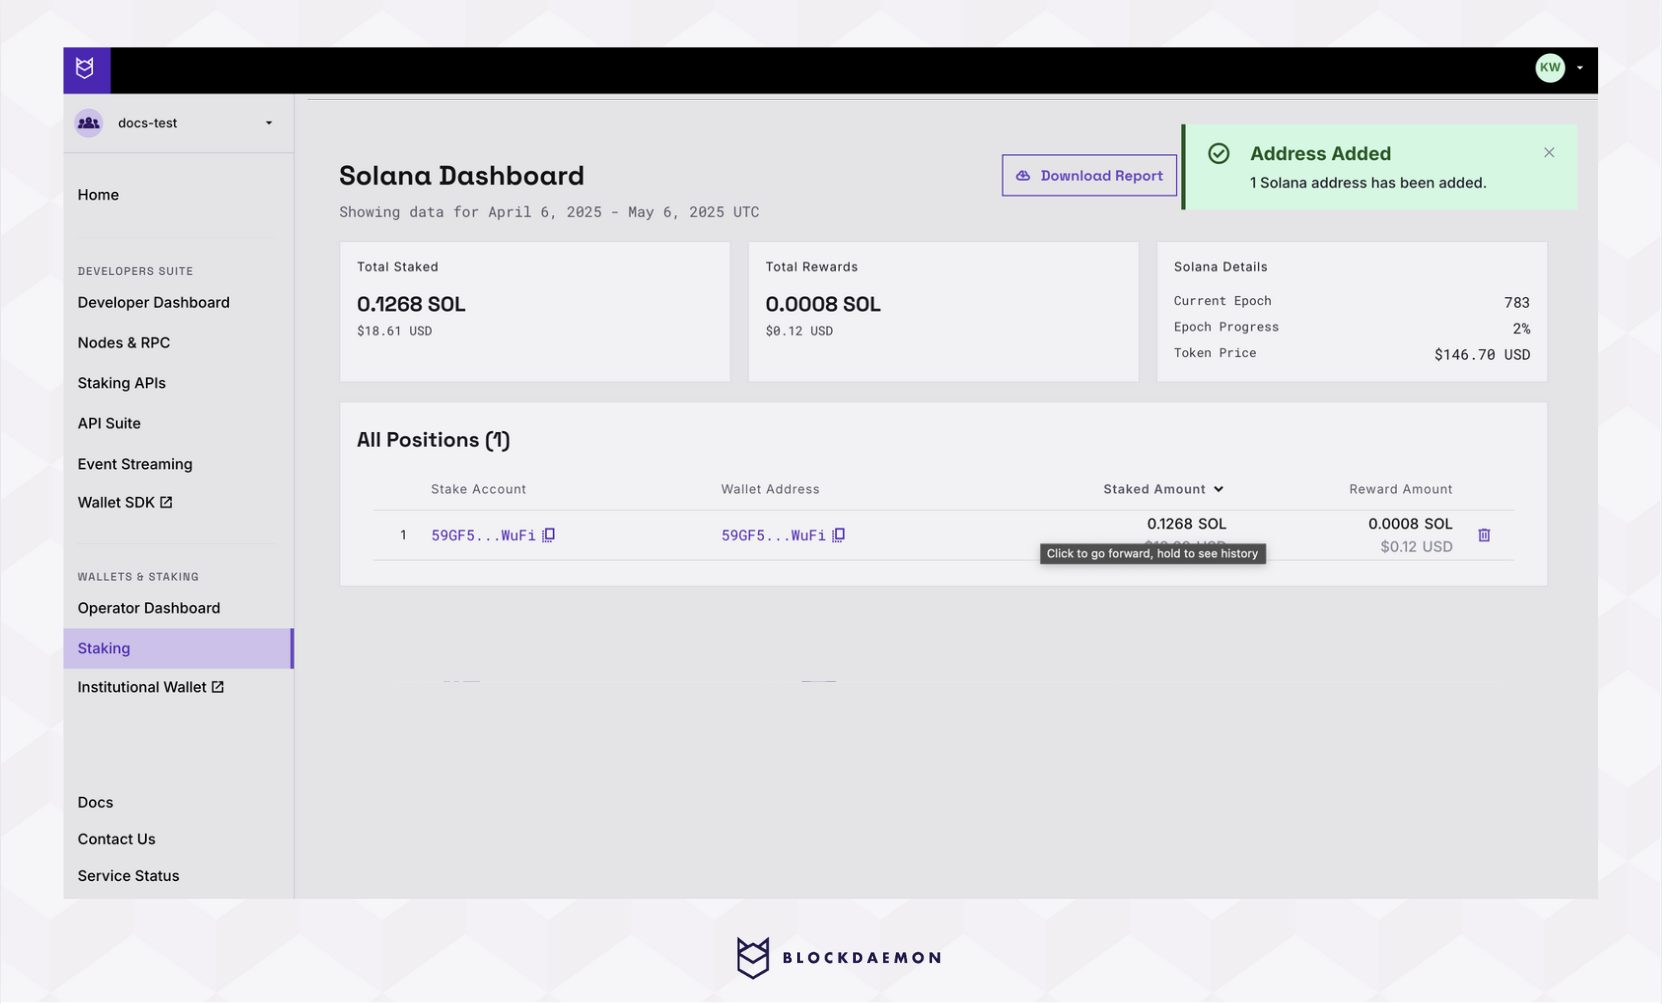Click the row staked amount 0.1268 SOL
Screen dimensions: 1662x1004
[1186, 524]
